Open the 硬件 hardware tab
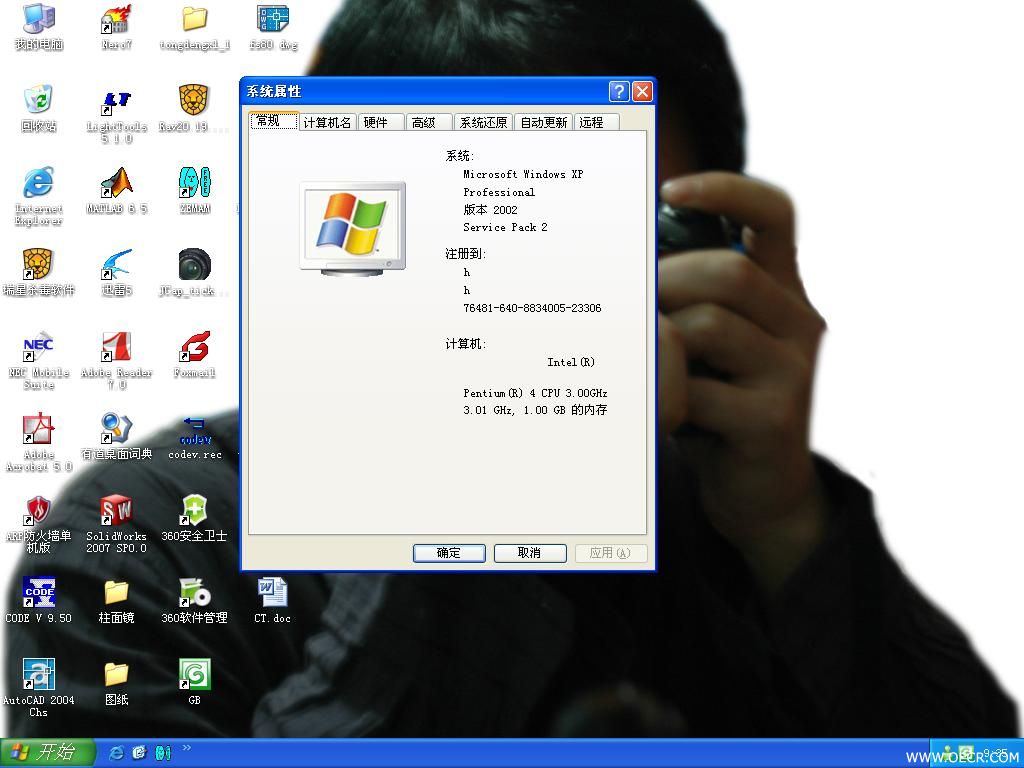The height and width of the screenshot is (768, 1024). [381, 122]
